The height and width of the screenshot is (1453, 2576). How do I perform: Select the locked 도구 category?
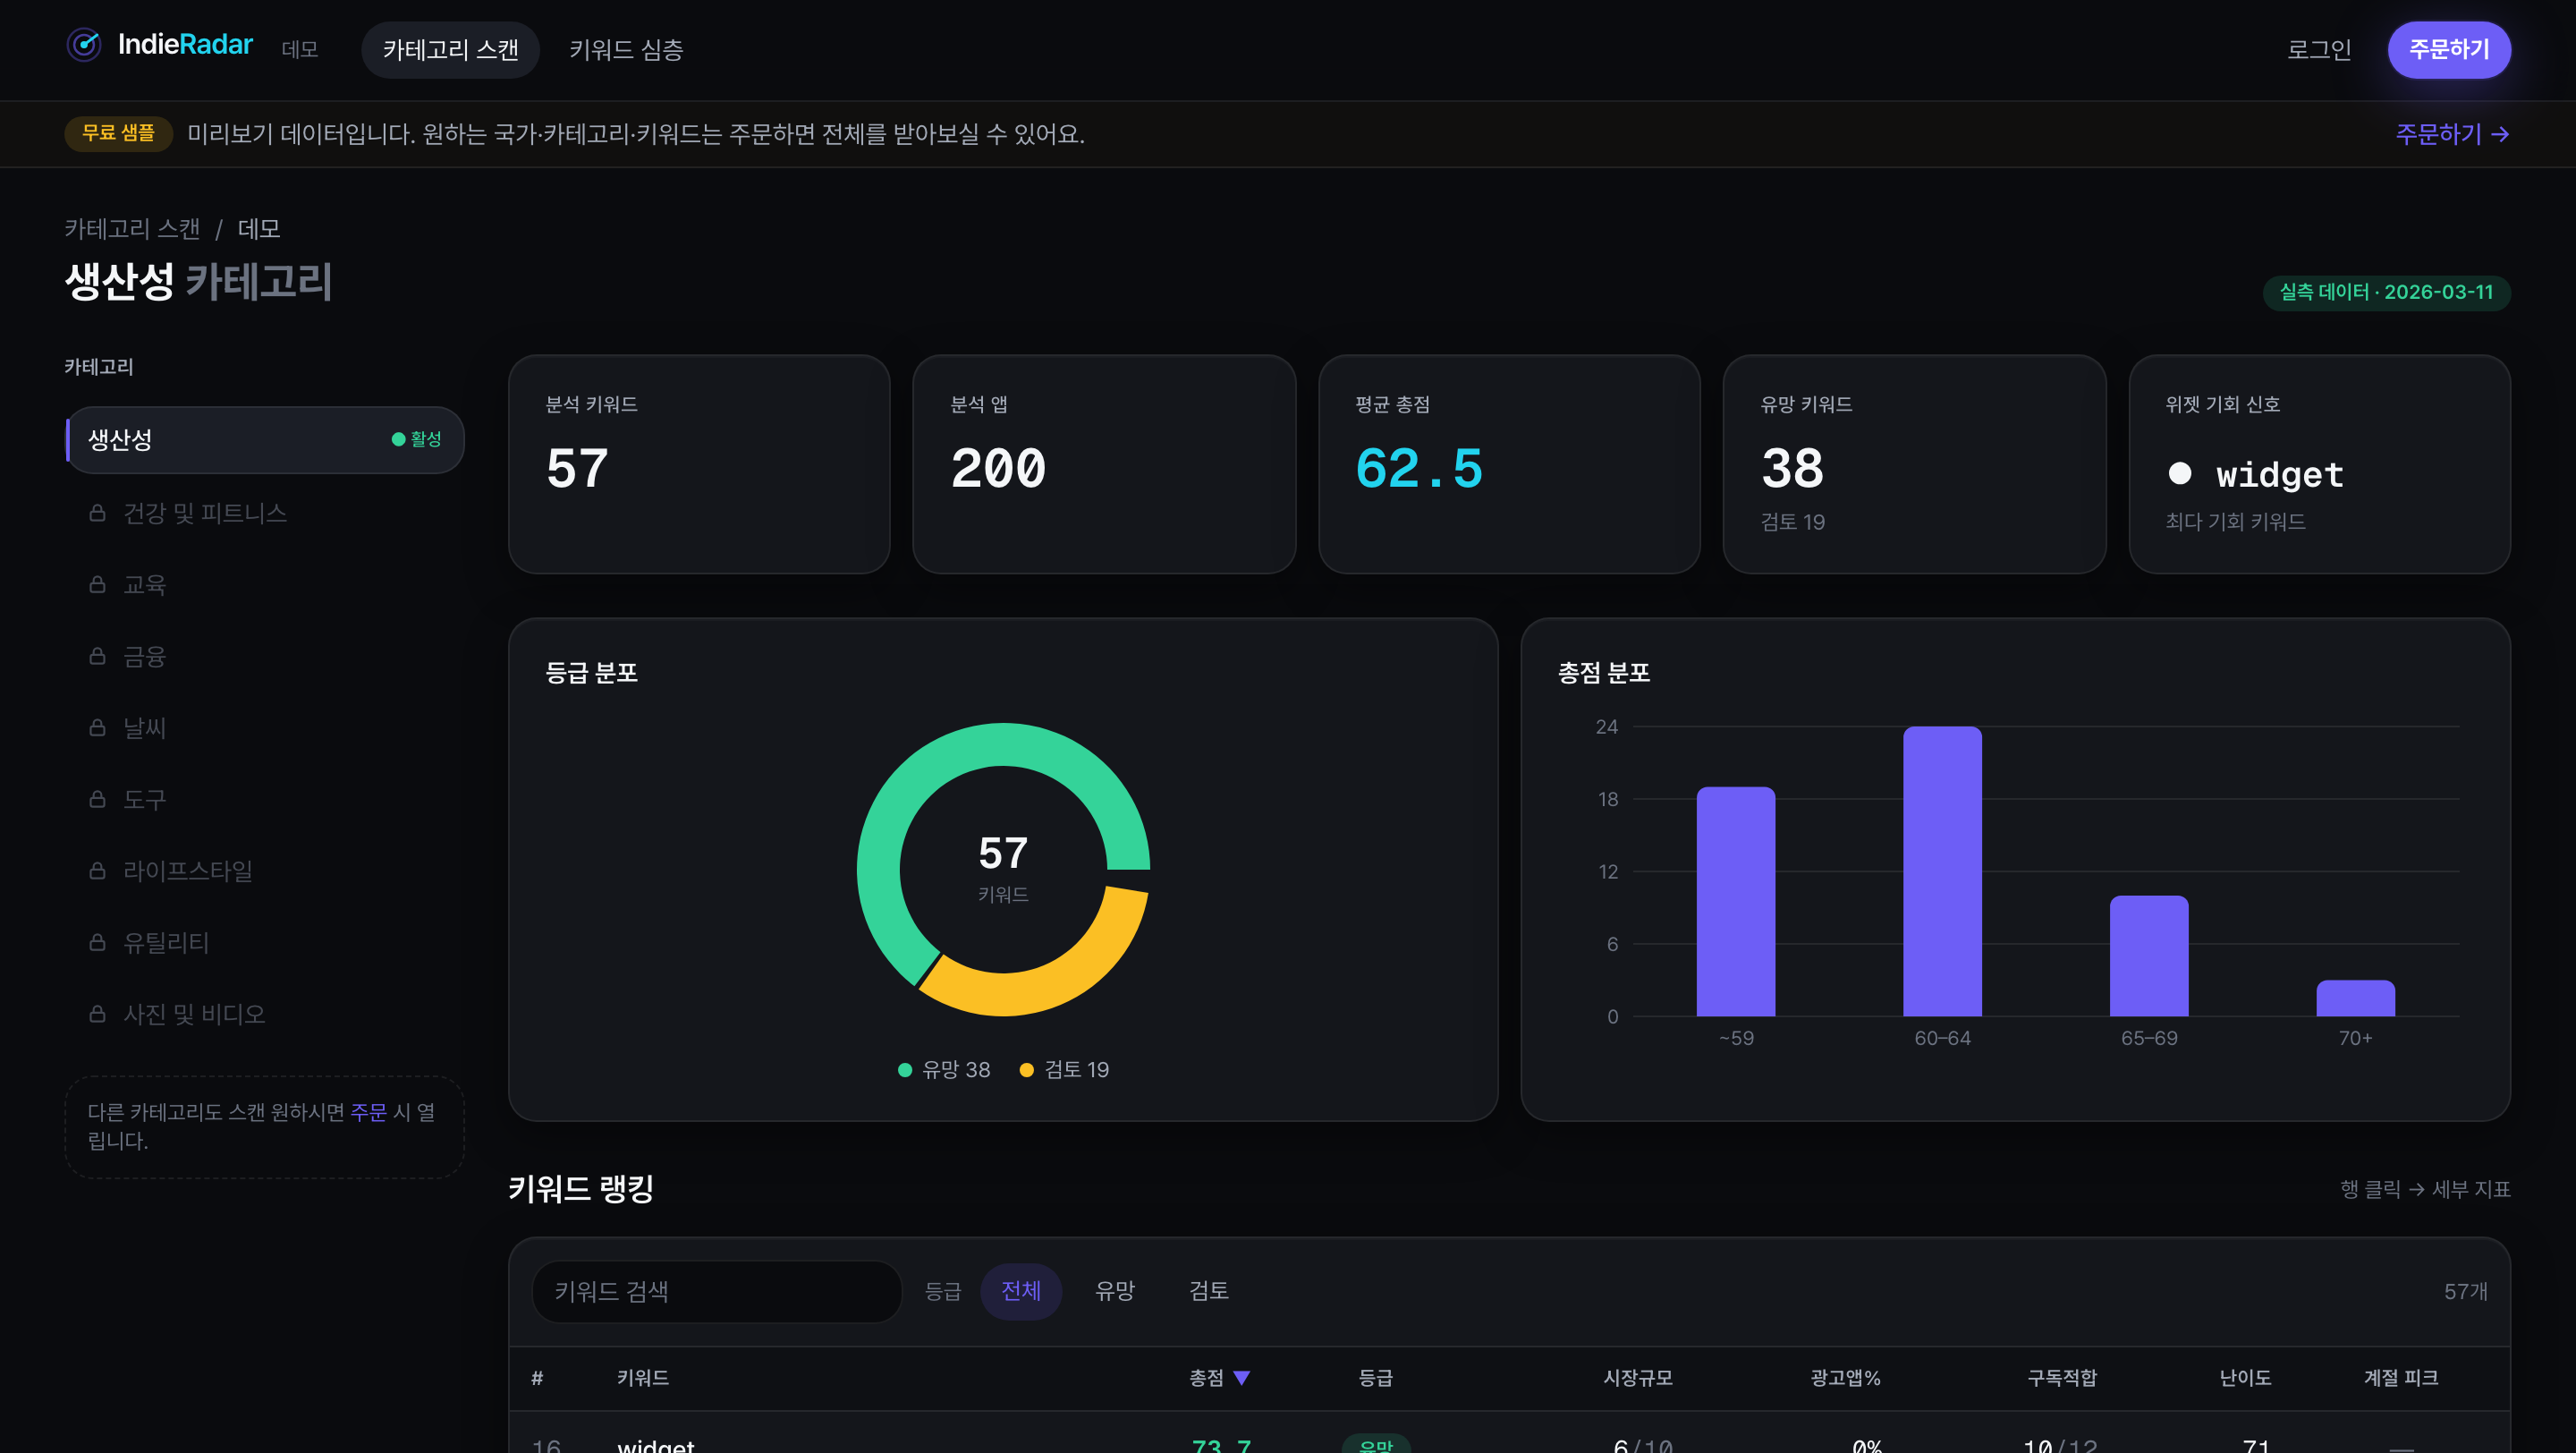[265, 799]
